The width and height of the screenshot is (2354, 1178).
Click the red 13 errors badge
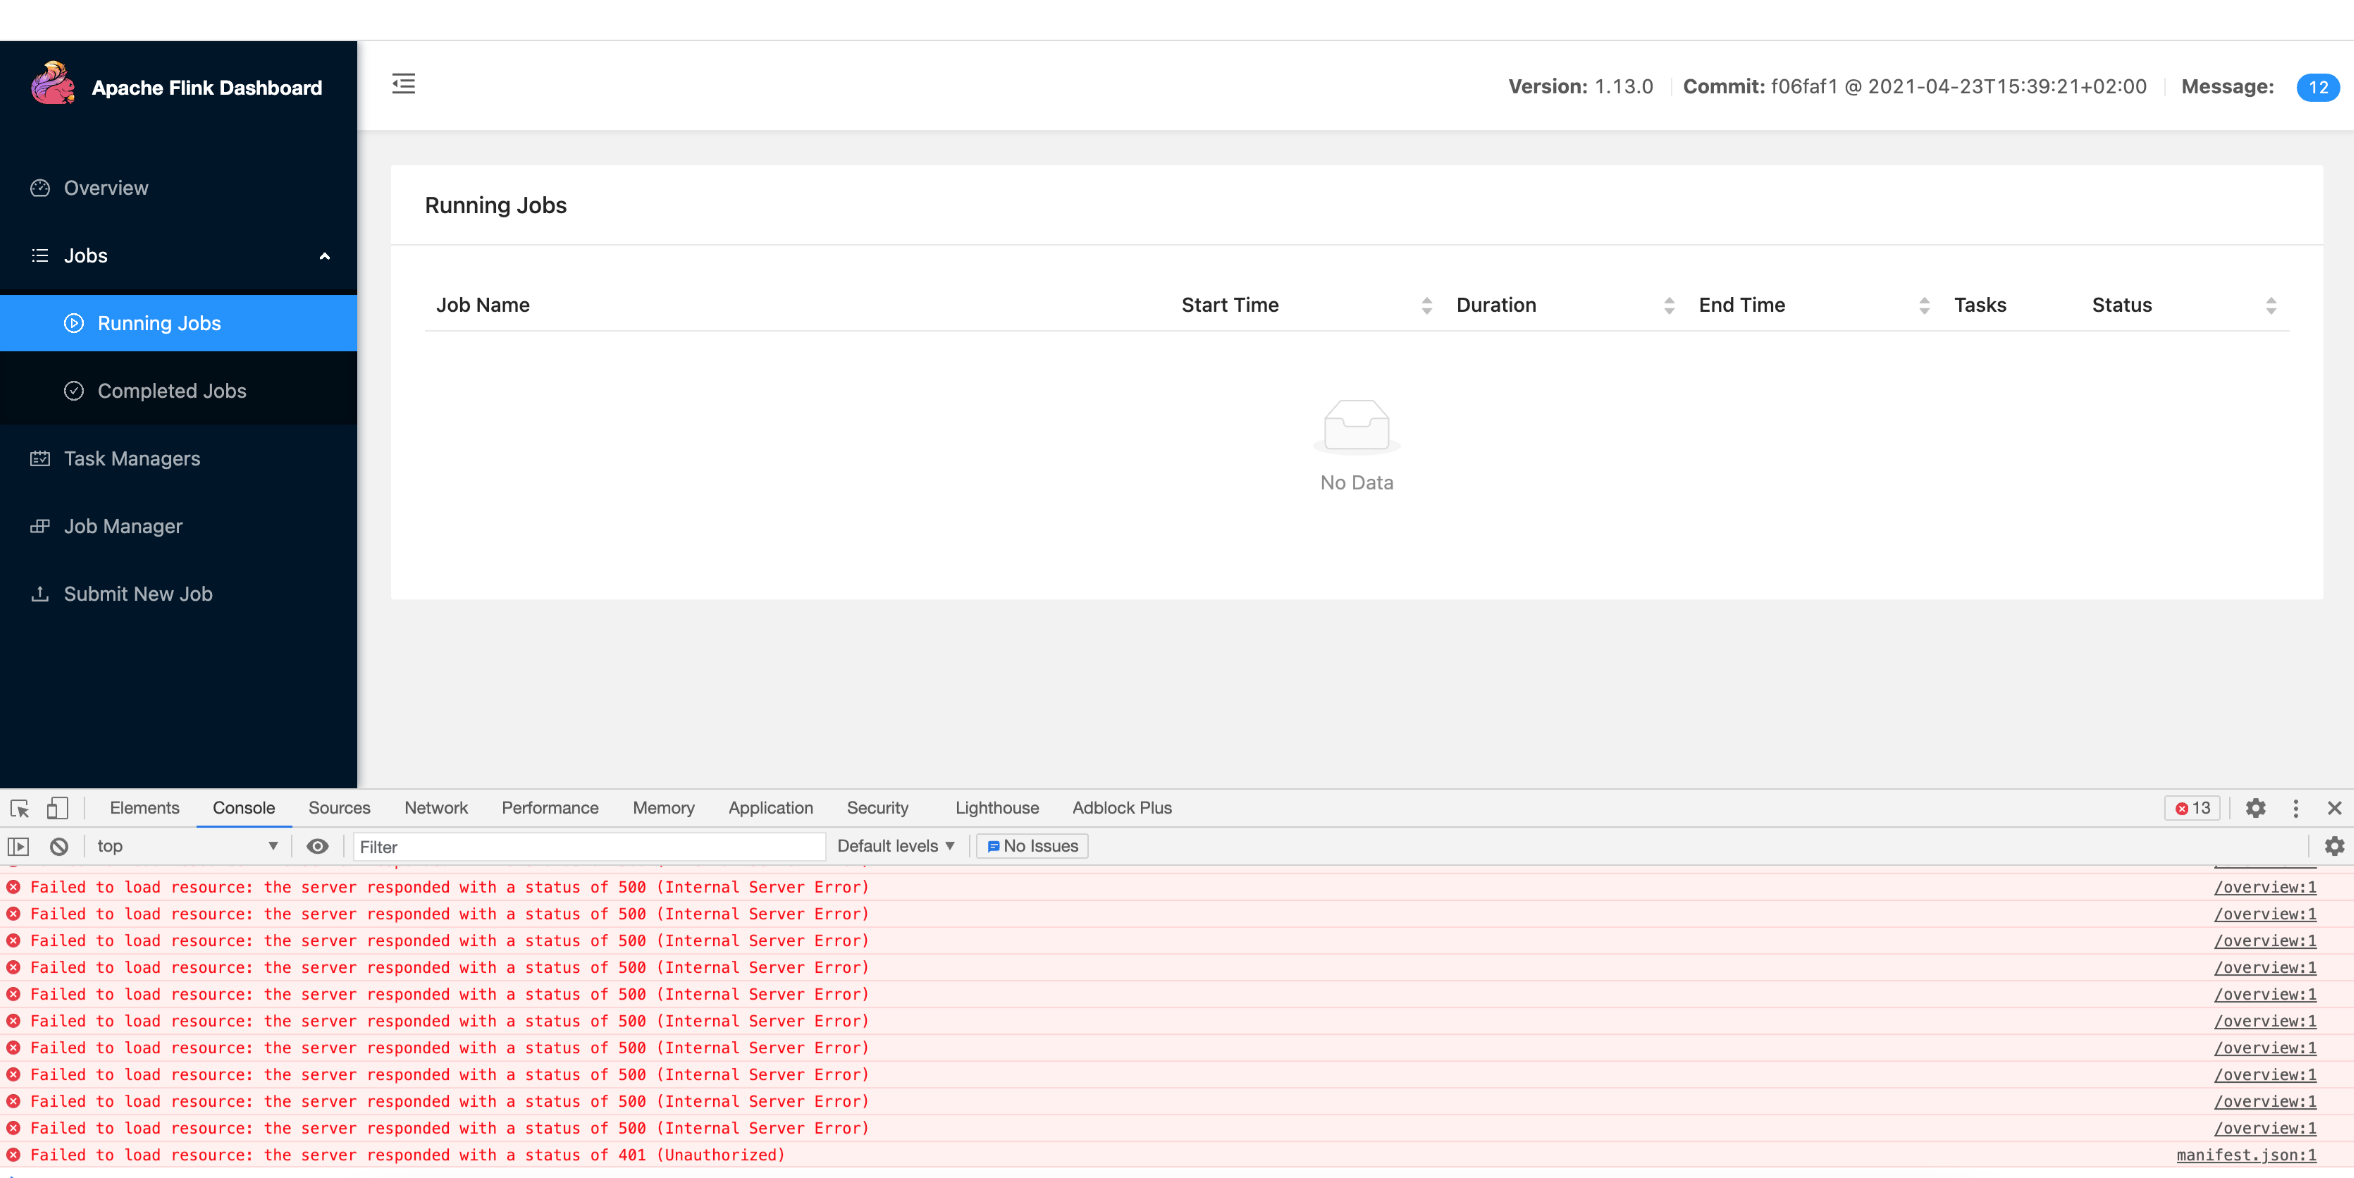(2192, 808)
